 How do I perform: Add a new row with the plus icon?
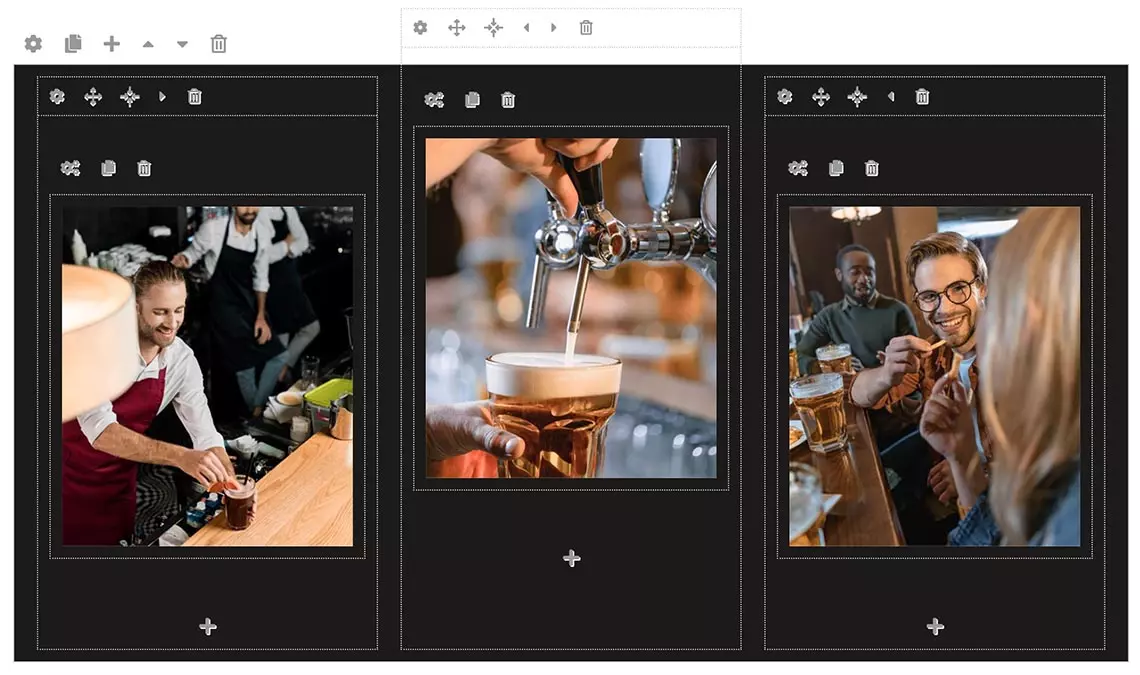pyautogui.click(x=111, y=43)
